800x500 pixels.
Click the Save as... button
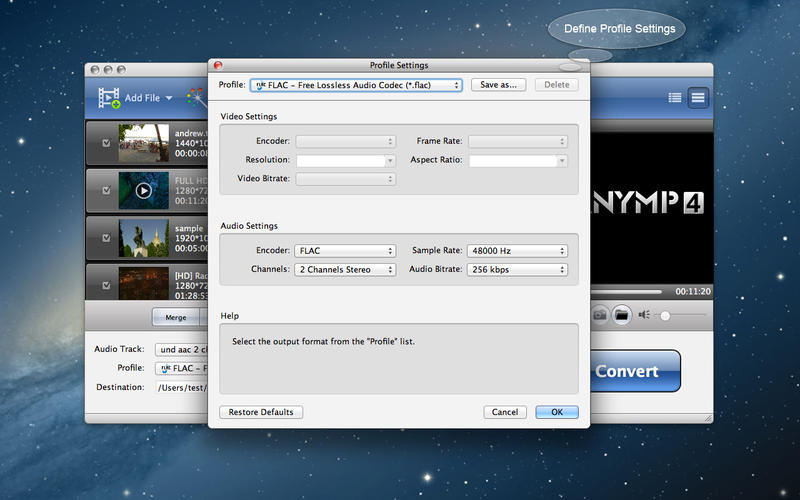coord(498,85)
